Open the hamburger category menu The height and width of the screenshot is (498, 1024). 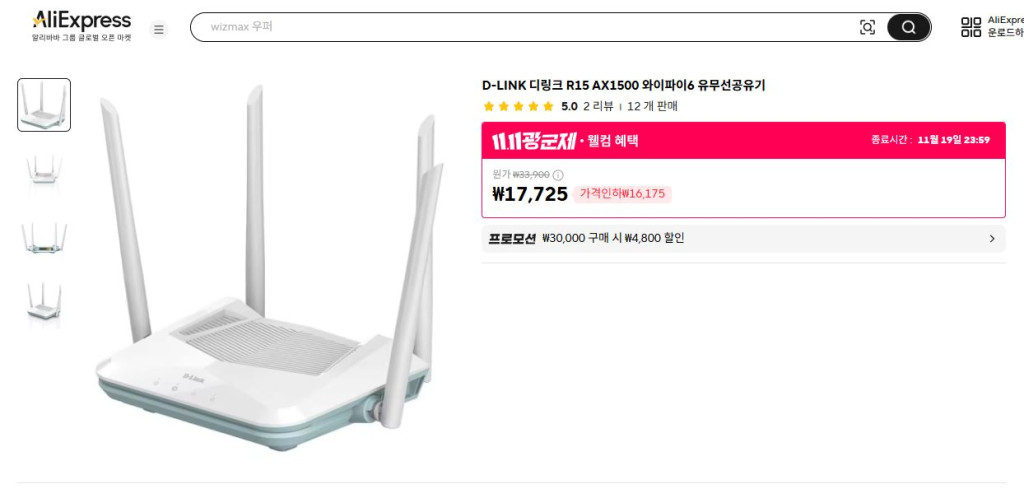pyautogui.click(x=158, y=29)
